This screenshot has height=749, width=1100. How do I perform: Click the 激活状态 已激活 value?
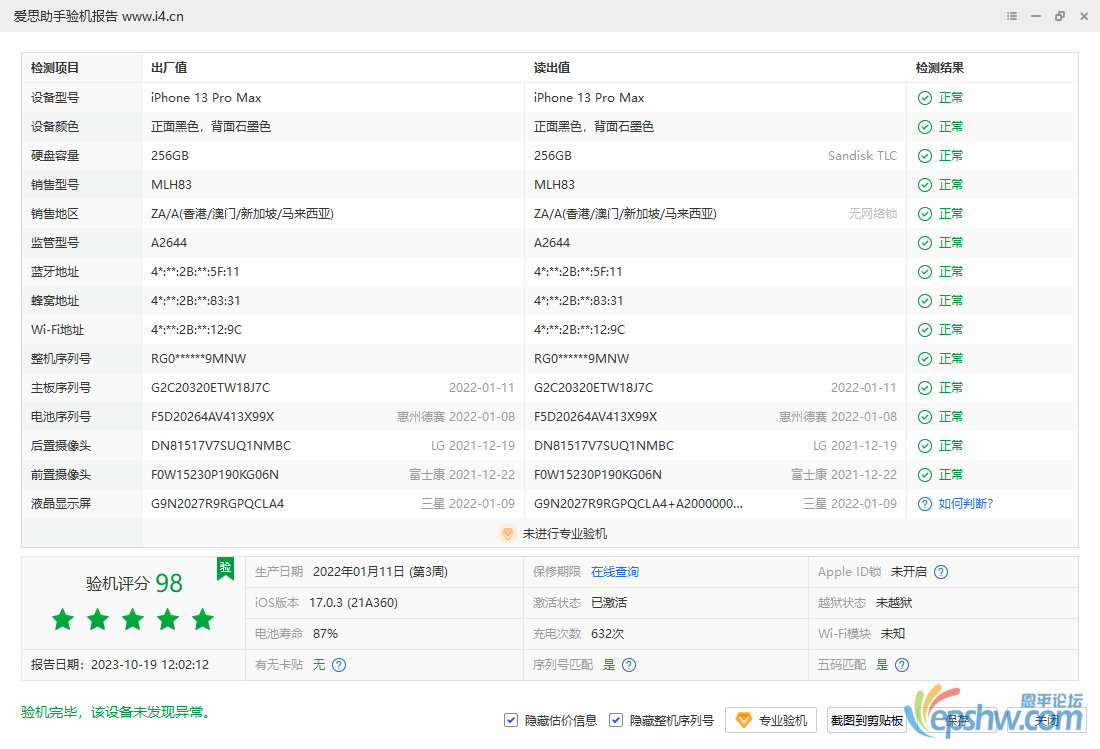(x=609, y=602)
